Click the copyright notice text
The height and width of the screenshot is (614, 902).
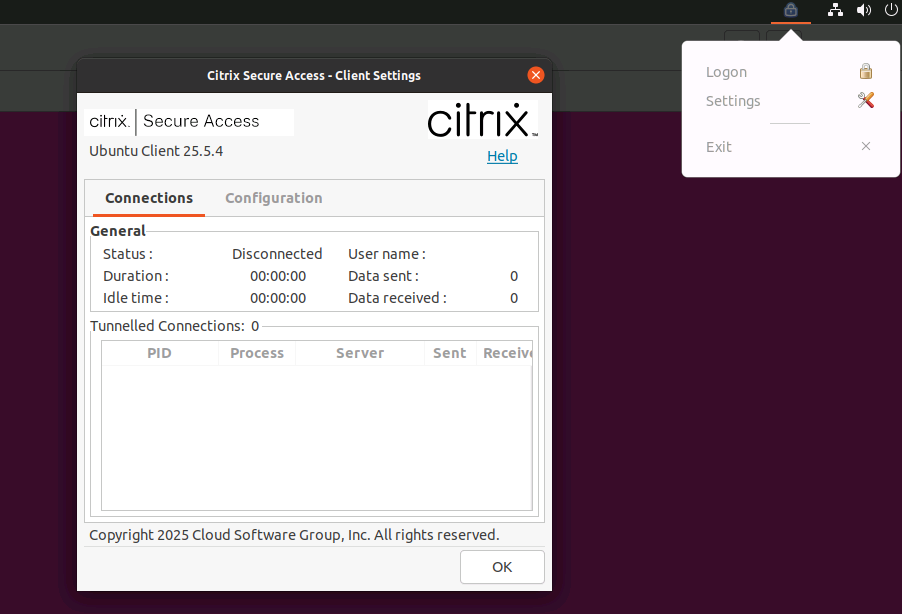tap(294, 535)
